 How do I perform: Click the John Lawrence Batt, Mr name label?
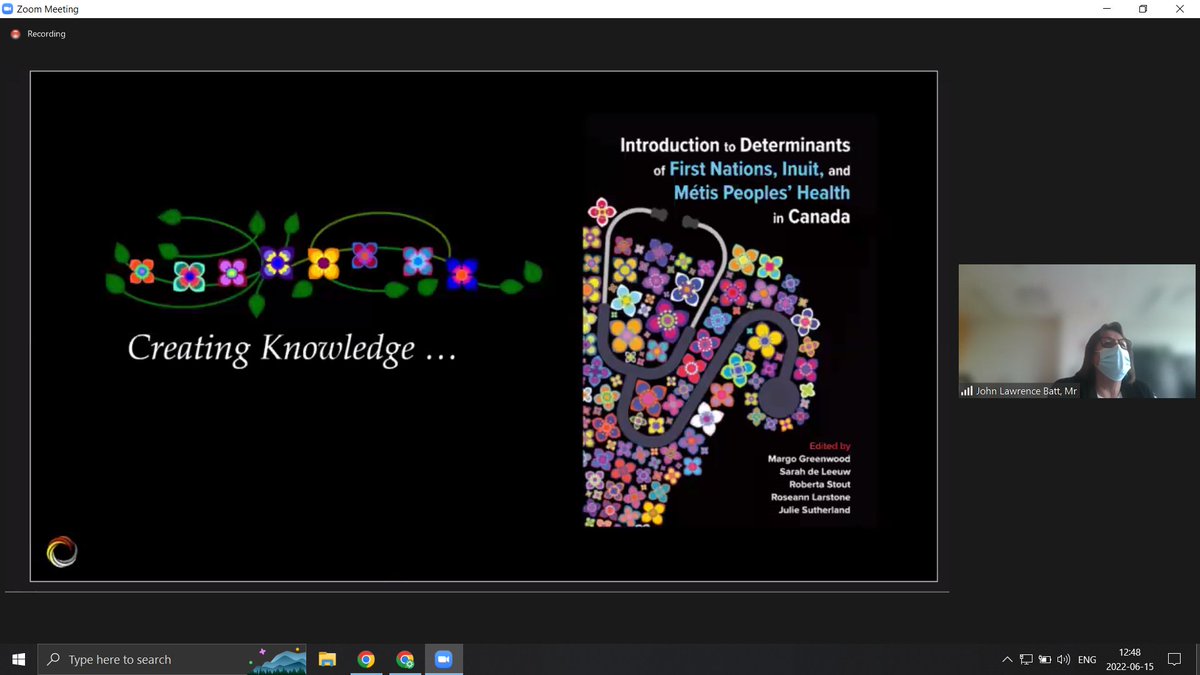pyautogui.click(x=1026, y=391)
